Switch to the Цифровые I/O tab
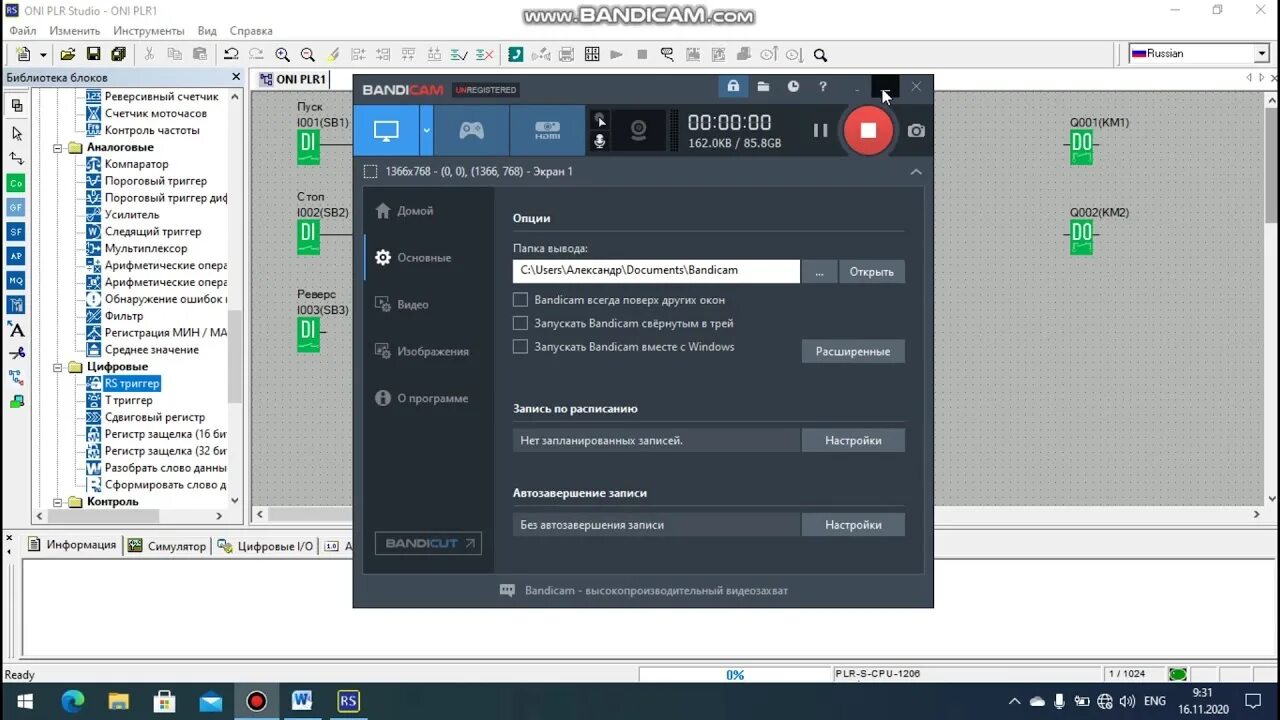This screenshot has height=720, width=1280. 265,546
